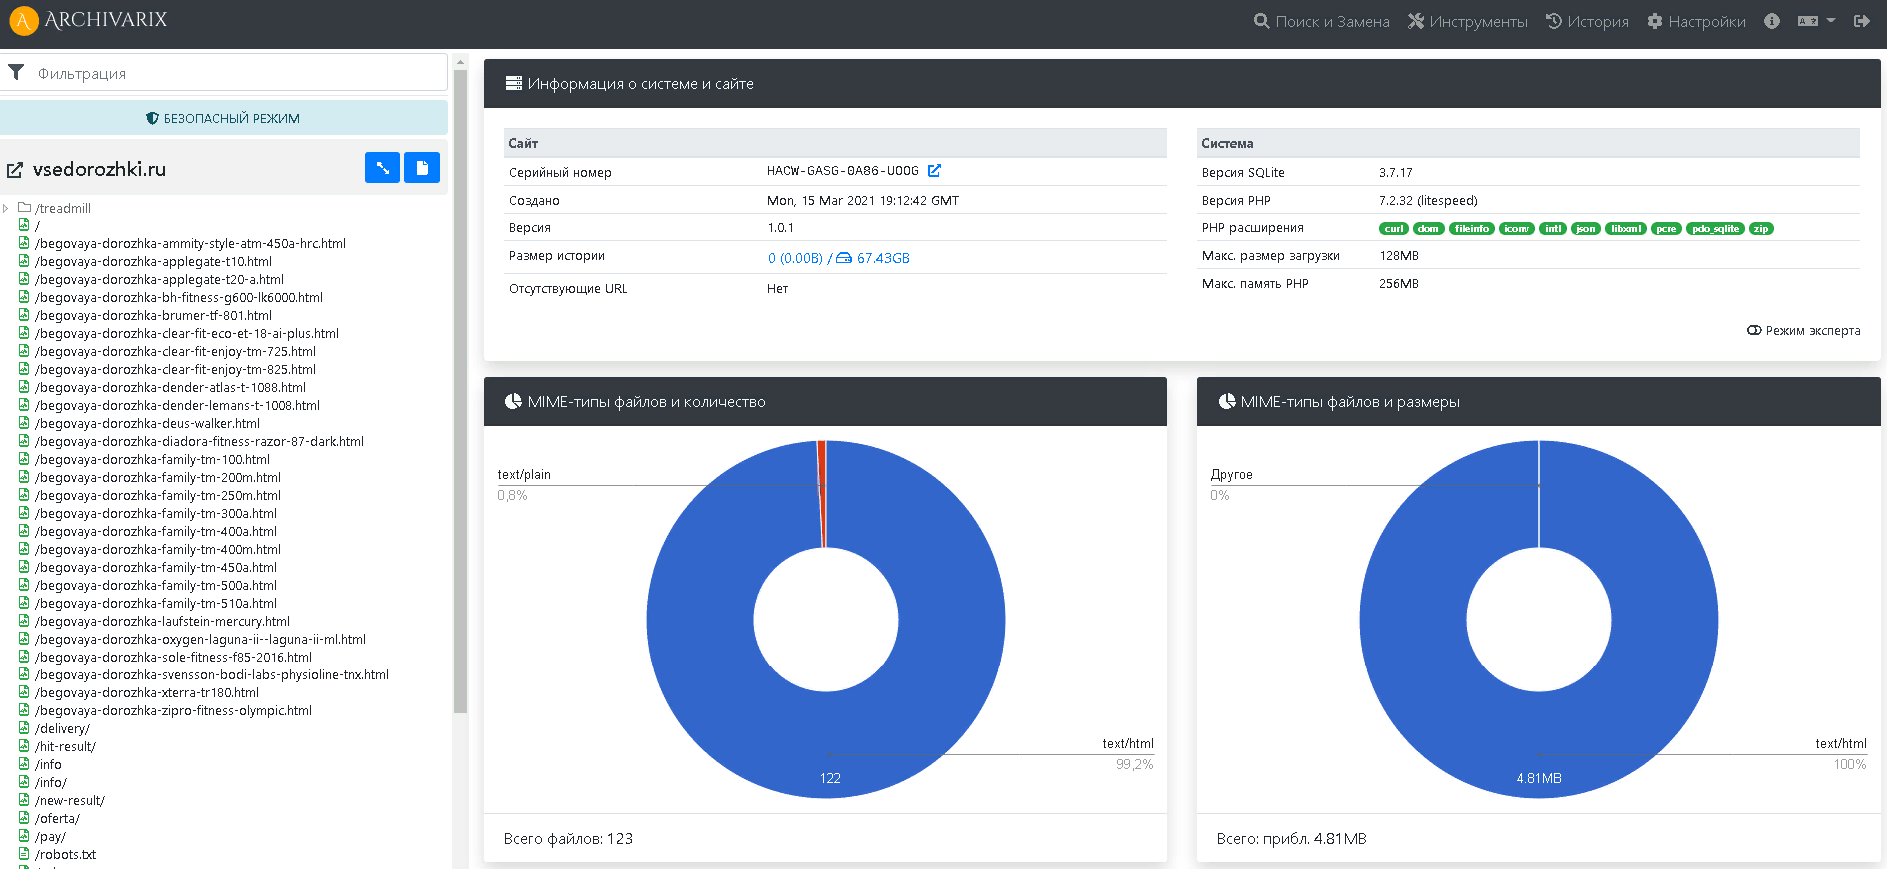Toggle Режим эксперта expert mode
Viewport: 1887px width, 869px height.
coord(1803,331)
